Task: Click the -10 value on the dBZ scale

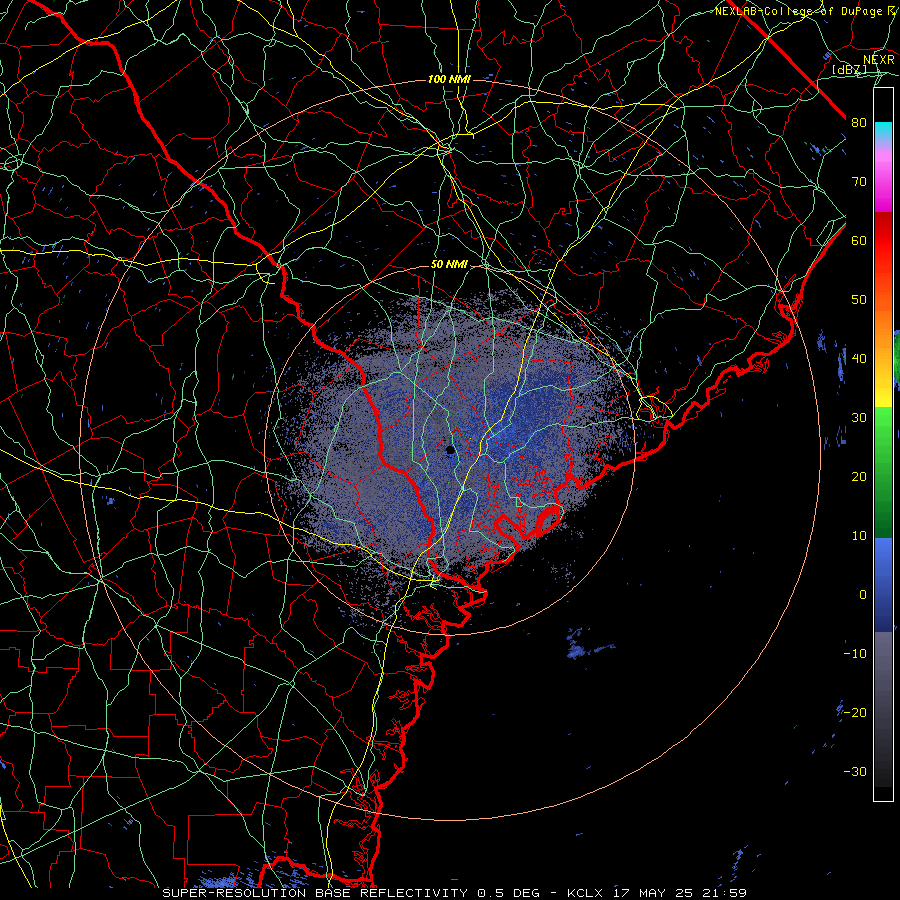Action: click(x=855, y=654)
